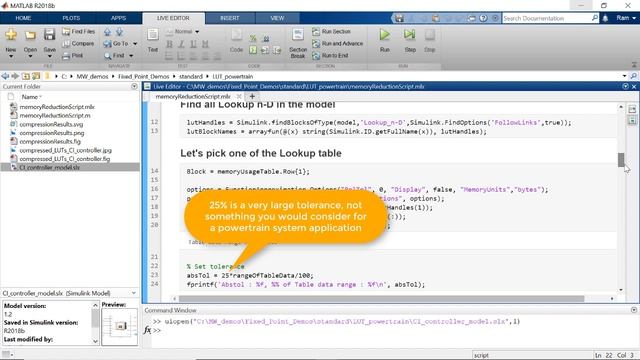
Task: Open address bar history dropdown arrow
Action: point(624,76)
